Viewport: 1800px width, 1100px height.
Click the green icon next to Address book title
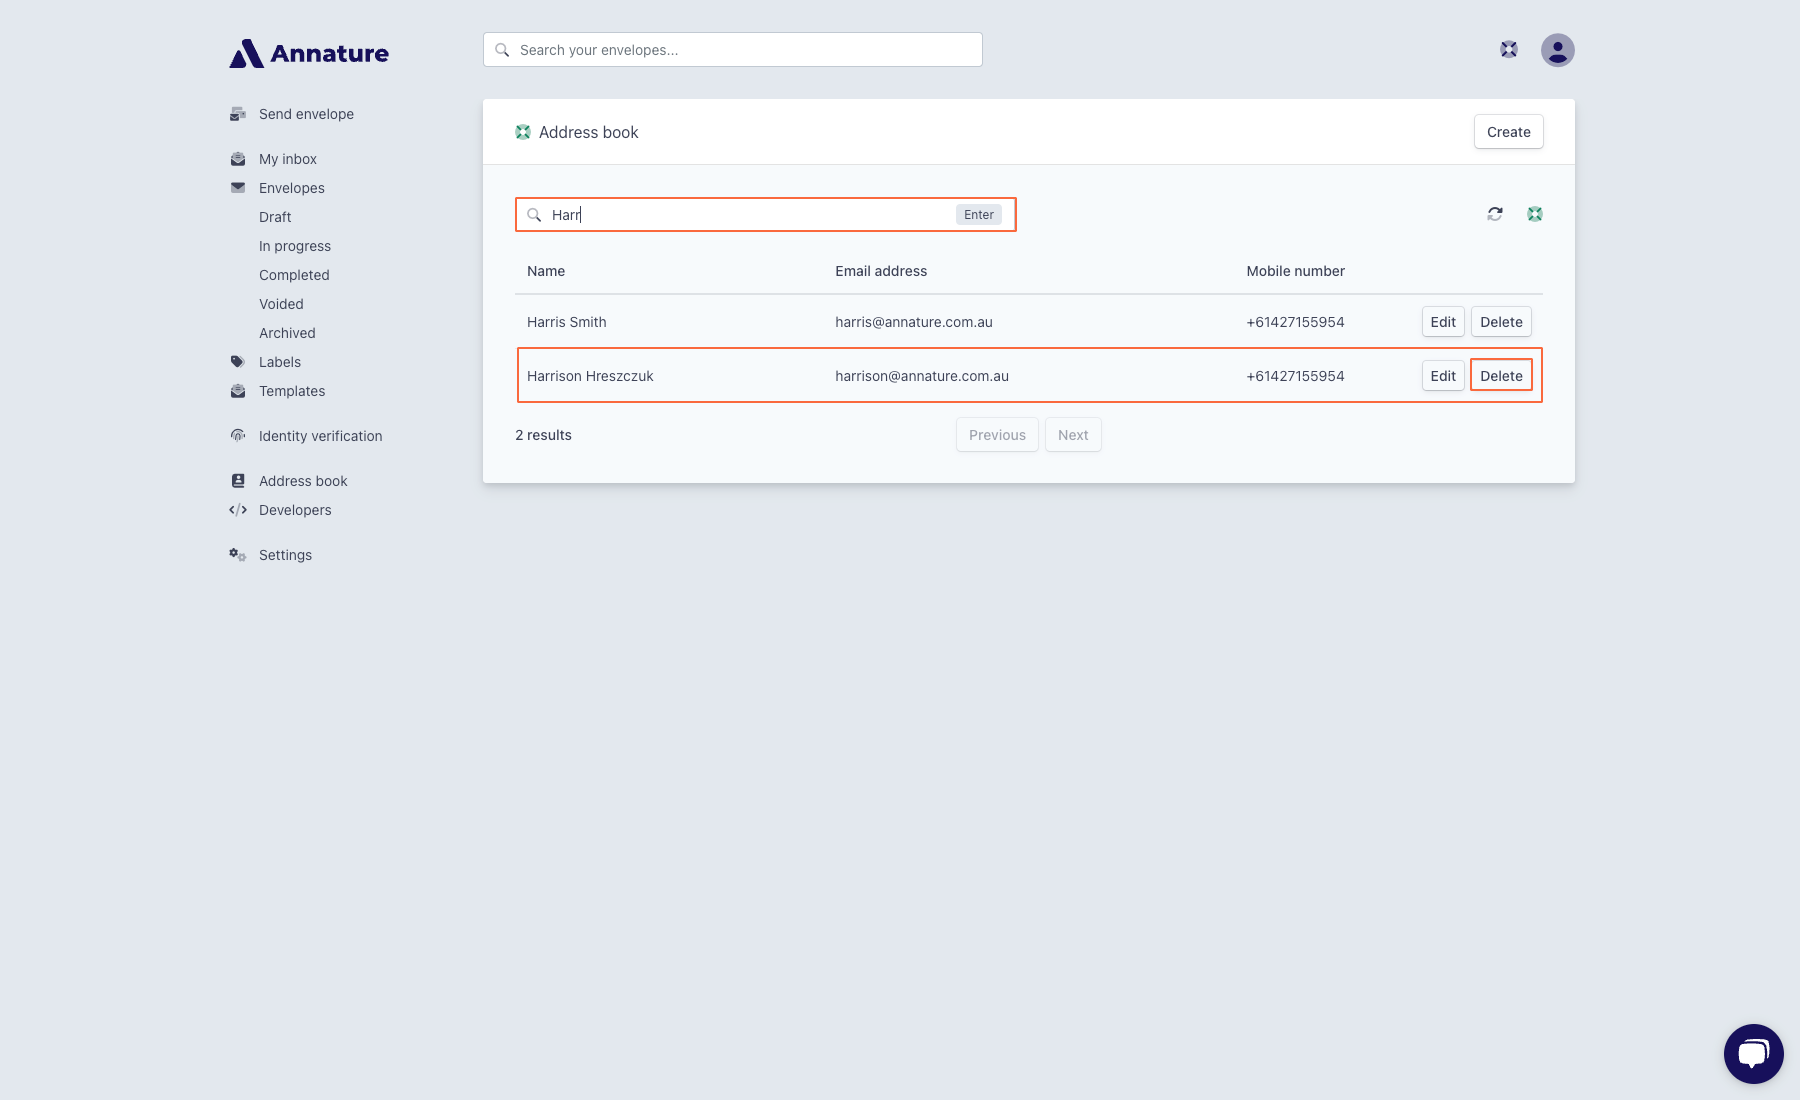coord(523,132)
